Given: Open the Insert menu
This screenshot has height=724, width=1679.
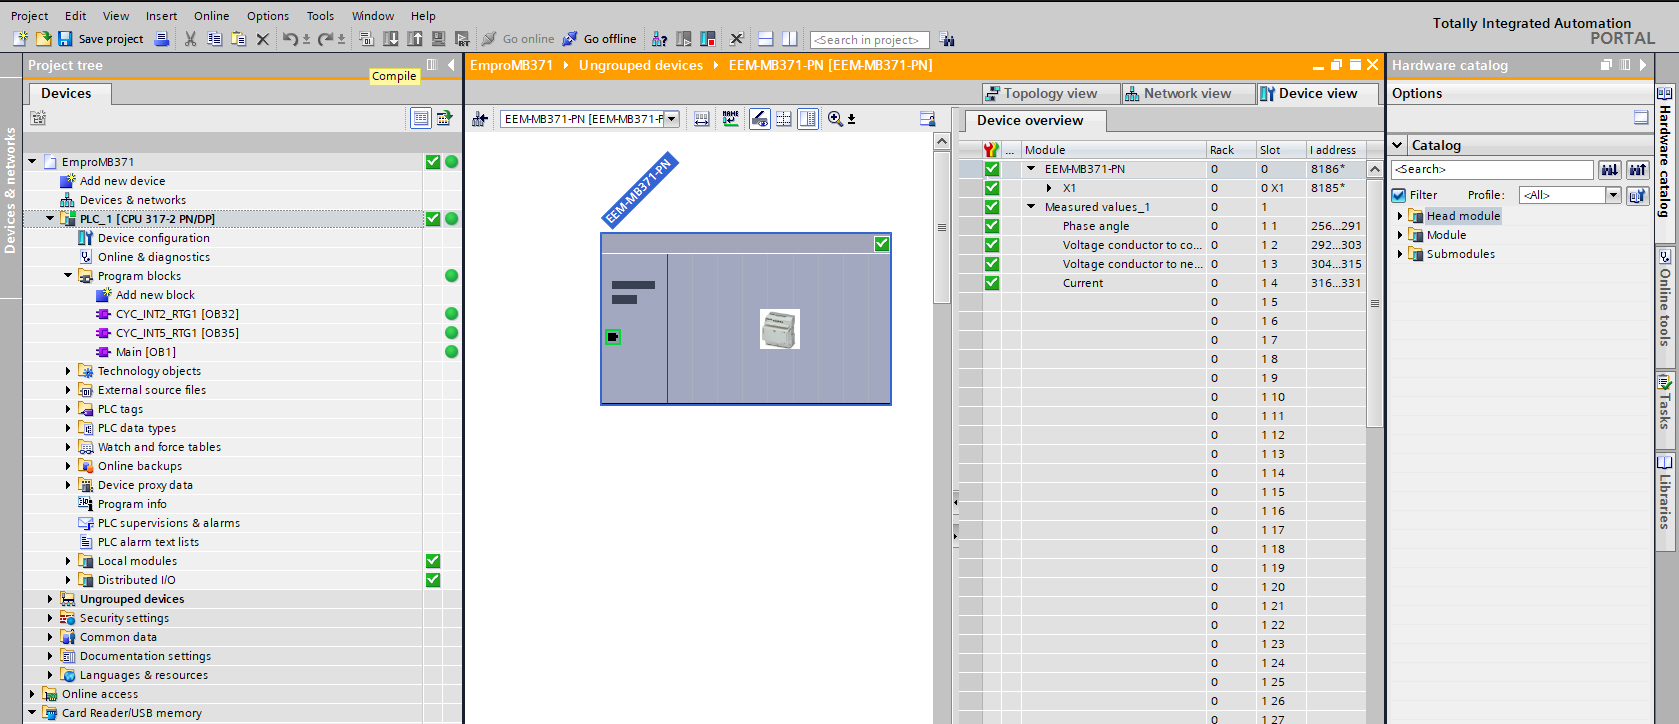Looking at the screenshot, I should click(x=161, y=16).
